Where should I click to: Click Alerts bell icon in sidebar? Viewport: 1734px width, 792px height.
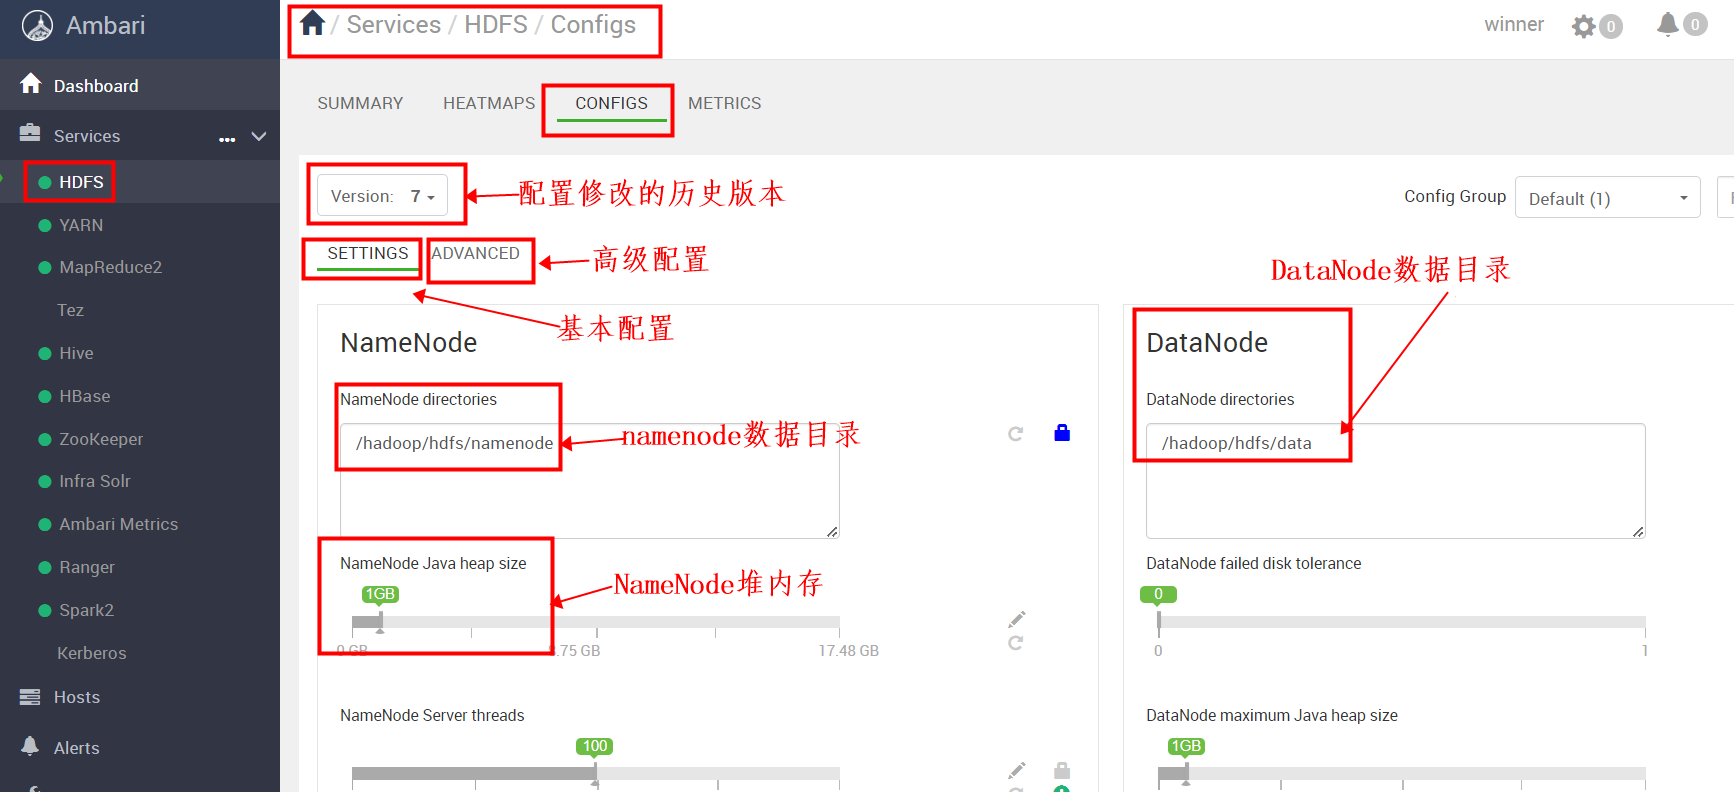[x=30, y=746]
